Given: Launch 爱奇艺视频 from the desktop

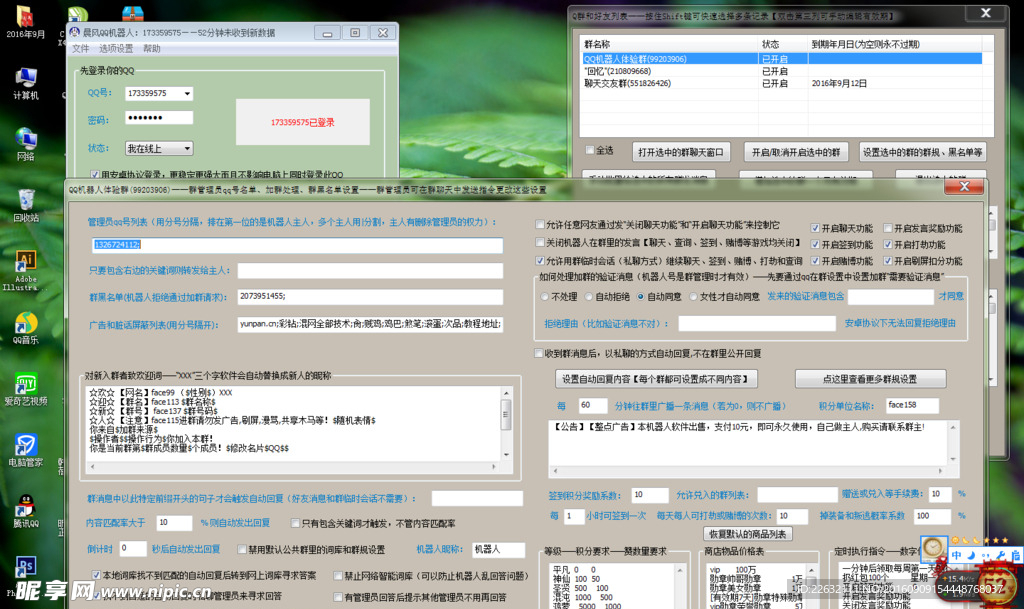Looking at the screenshot, I should (x=25, y=388).
